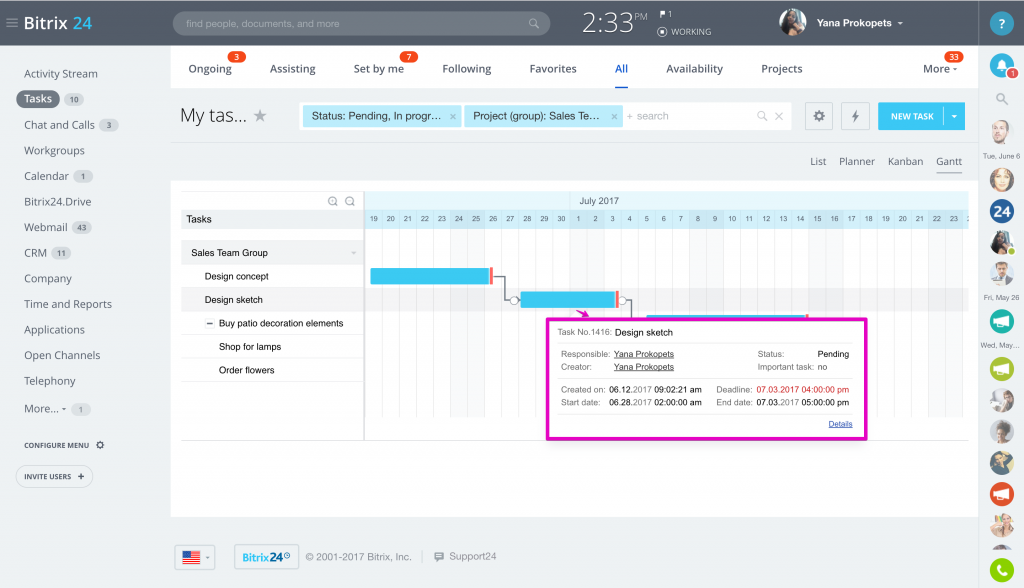
Task: Open Bitrix24.Drive in sidebar
Action: click(x=57, y=202)
